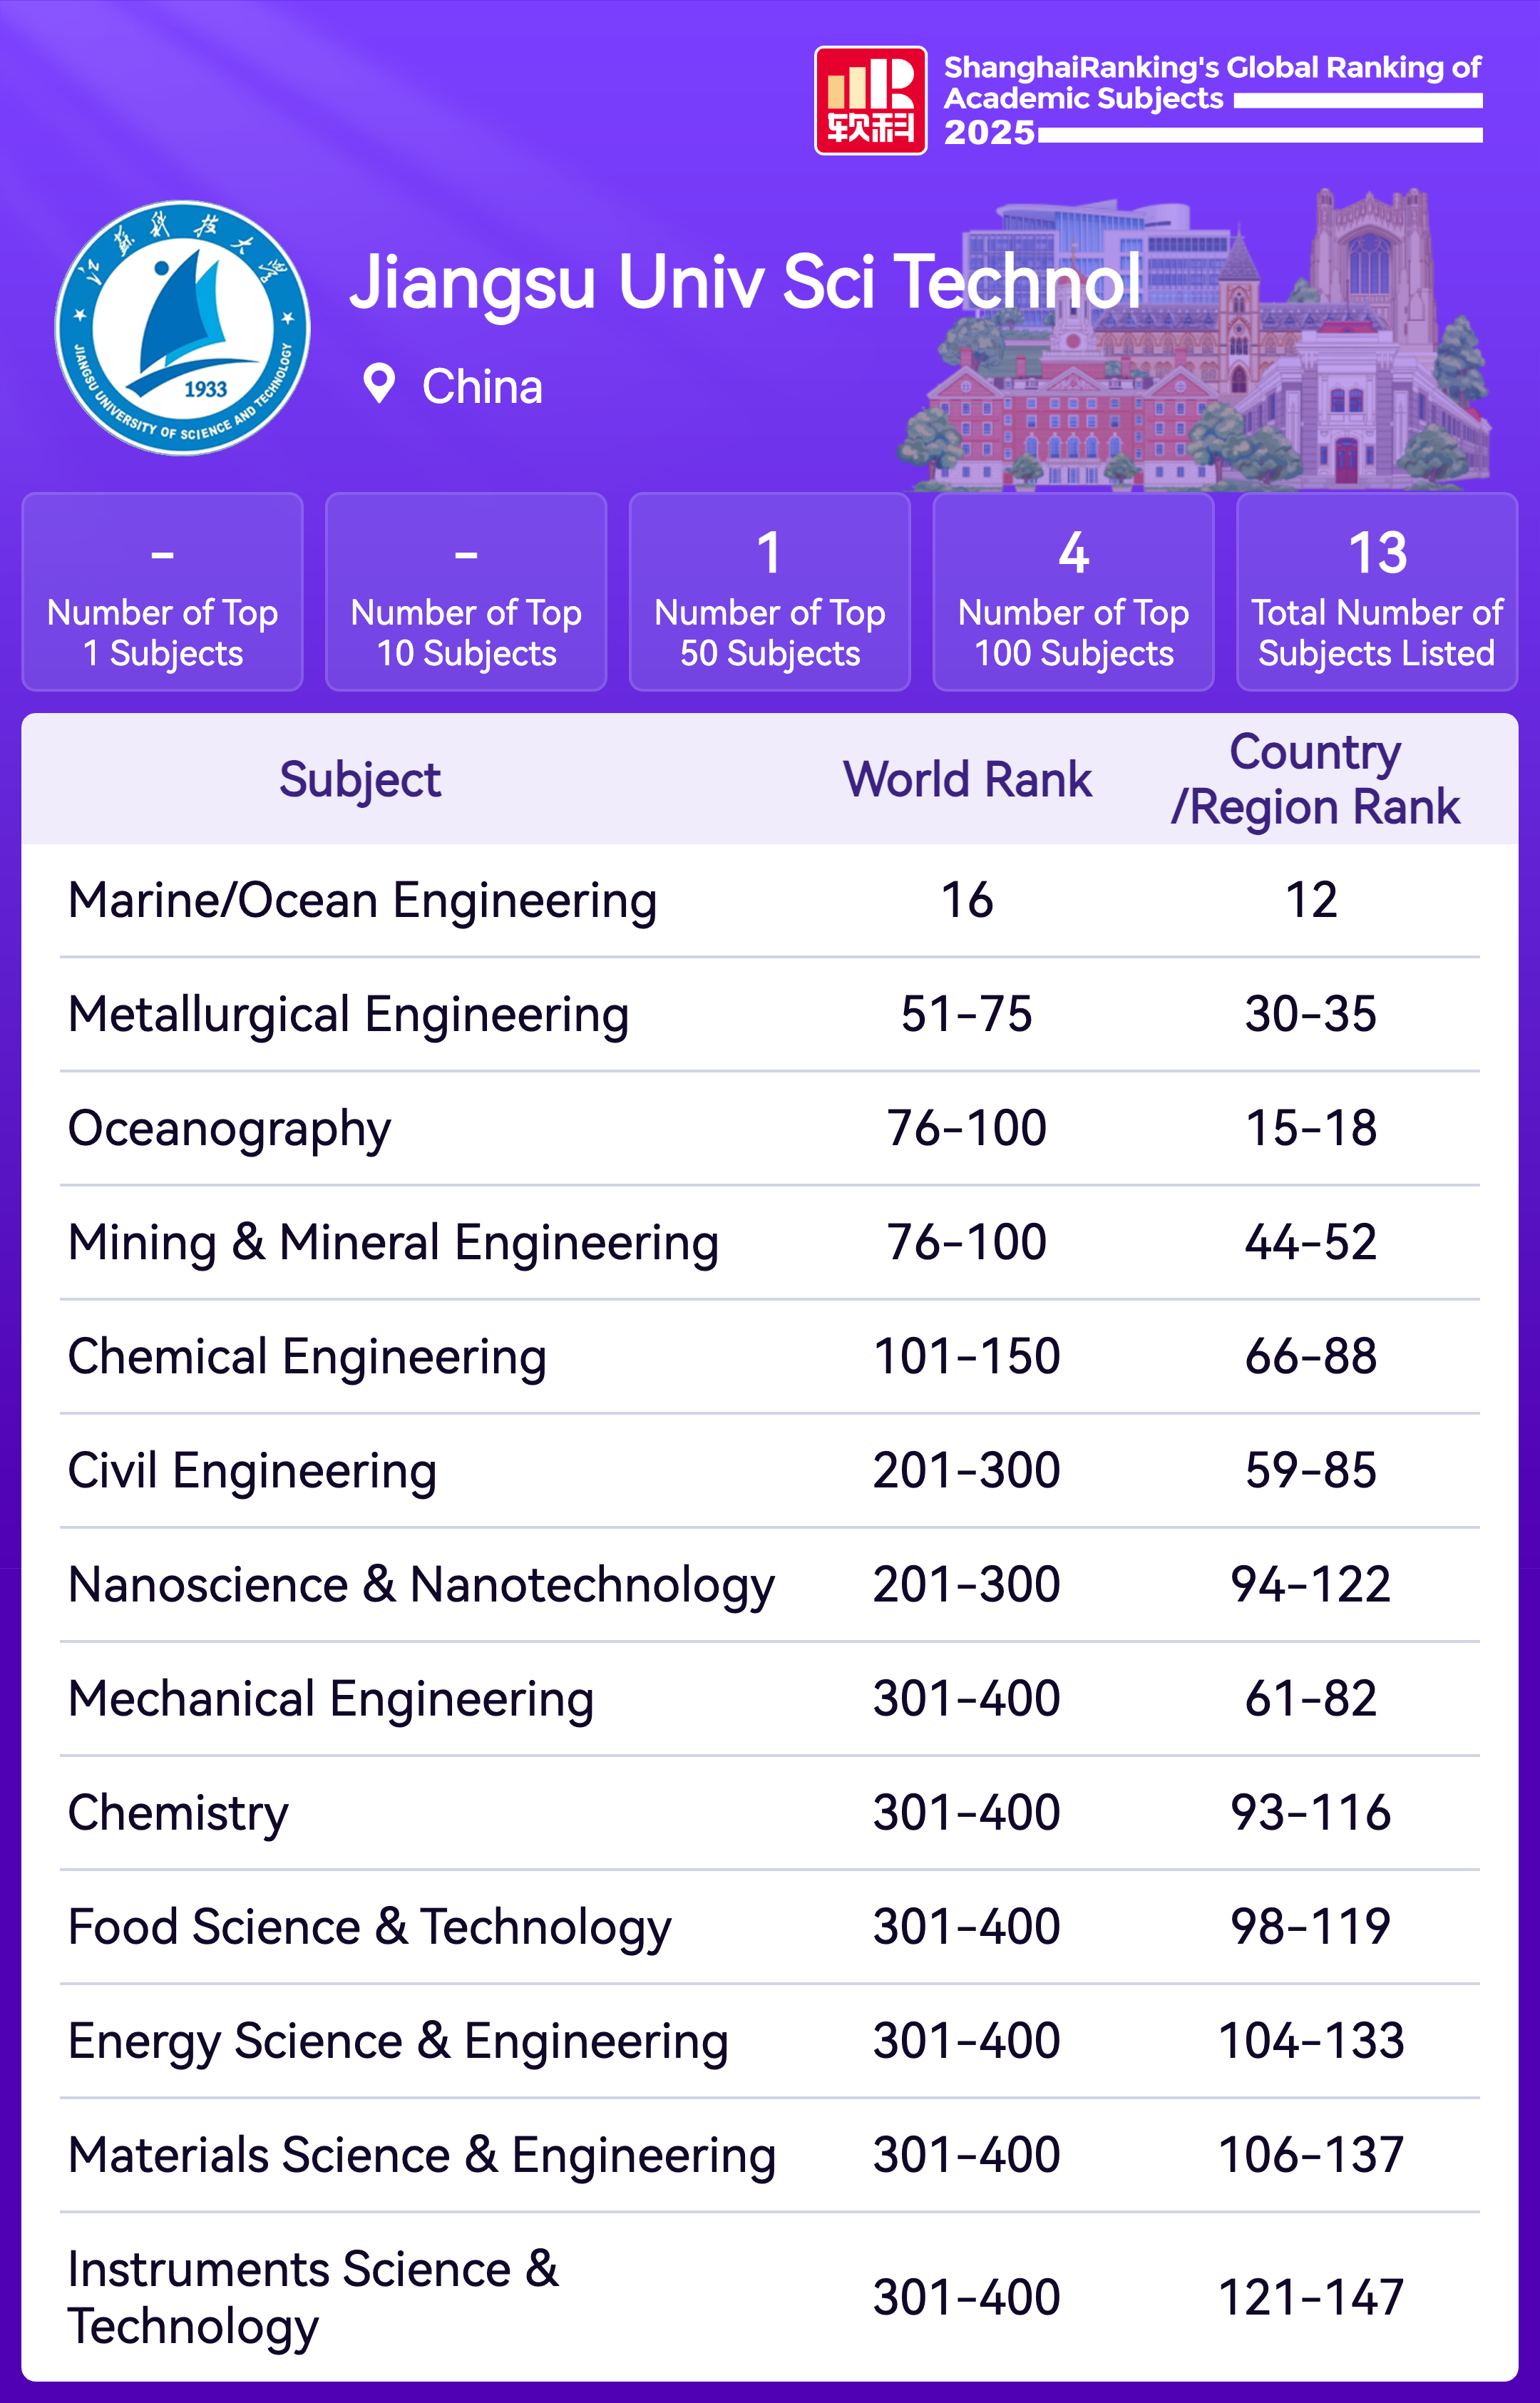Select the Number of Top 1 Subjects card
Image resolution: width=1540 pixels, height=2403 pixels.
(162, 592)
